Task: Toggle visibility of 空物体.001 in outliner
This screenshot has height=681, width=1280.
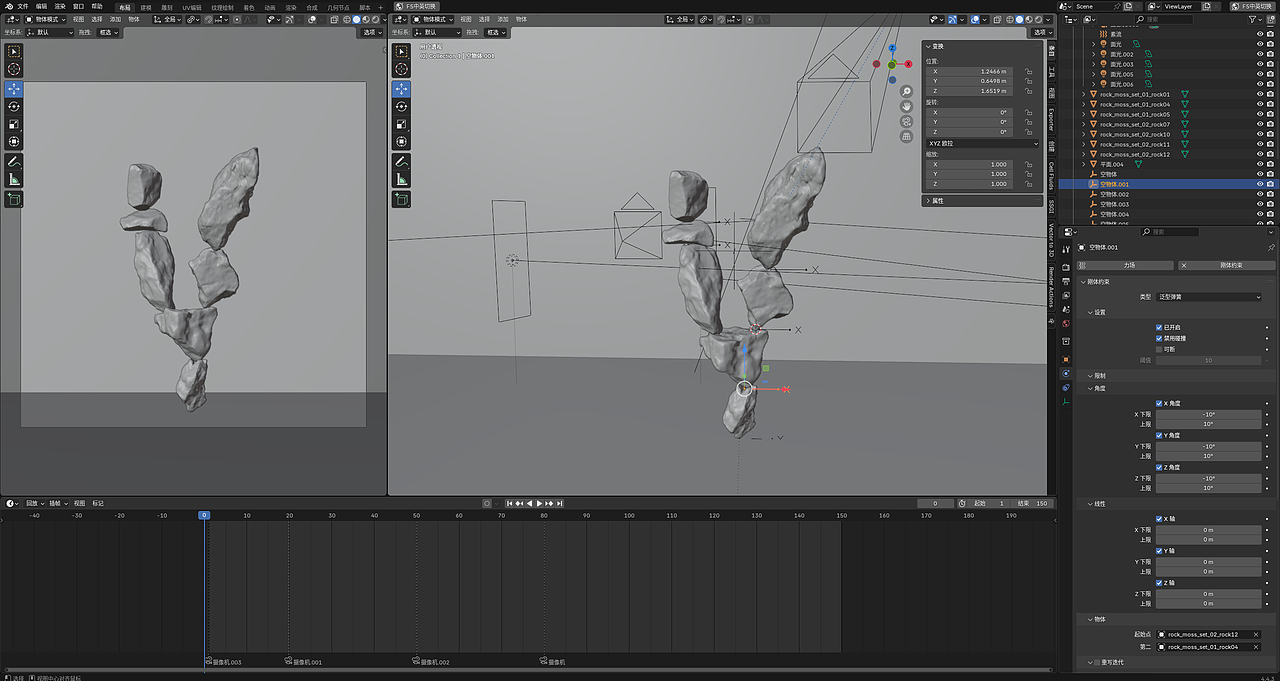Action: [x=1259, y=184]
